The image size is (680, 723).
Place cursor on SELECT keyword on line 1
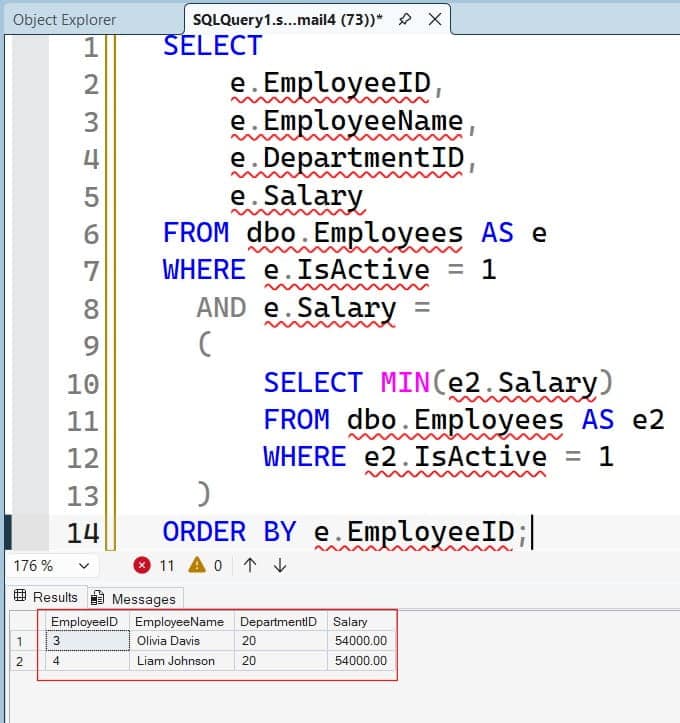213,46
